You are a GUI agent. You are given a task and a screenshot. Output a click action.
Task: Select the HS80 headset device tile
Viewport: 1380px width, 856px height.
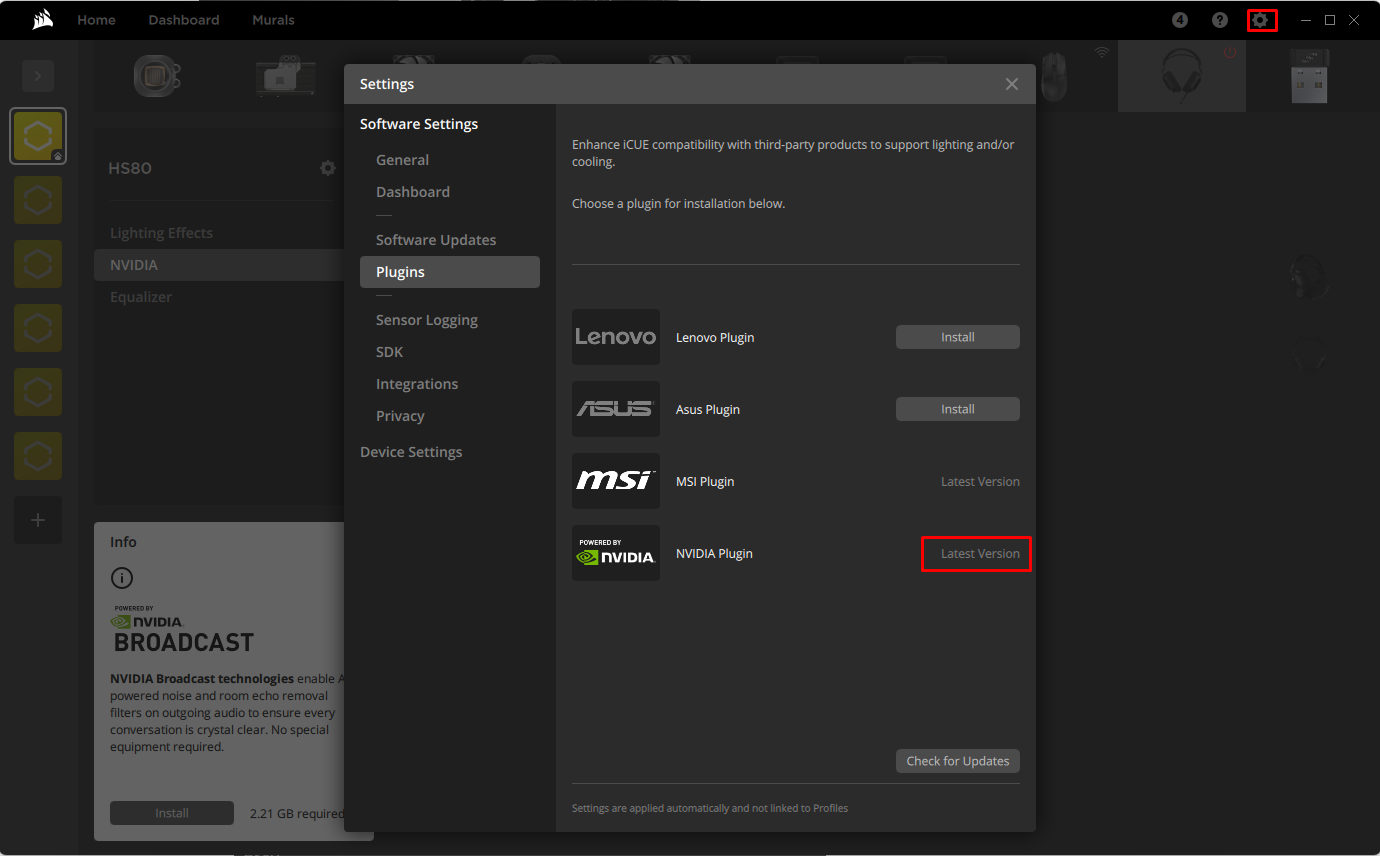pos(1182,76)
